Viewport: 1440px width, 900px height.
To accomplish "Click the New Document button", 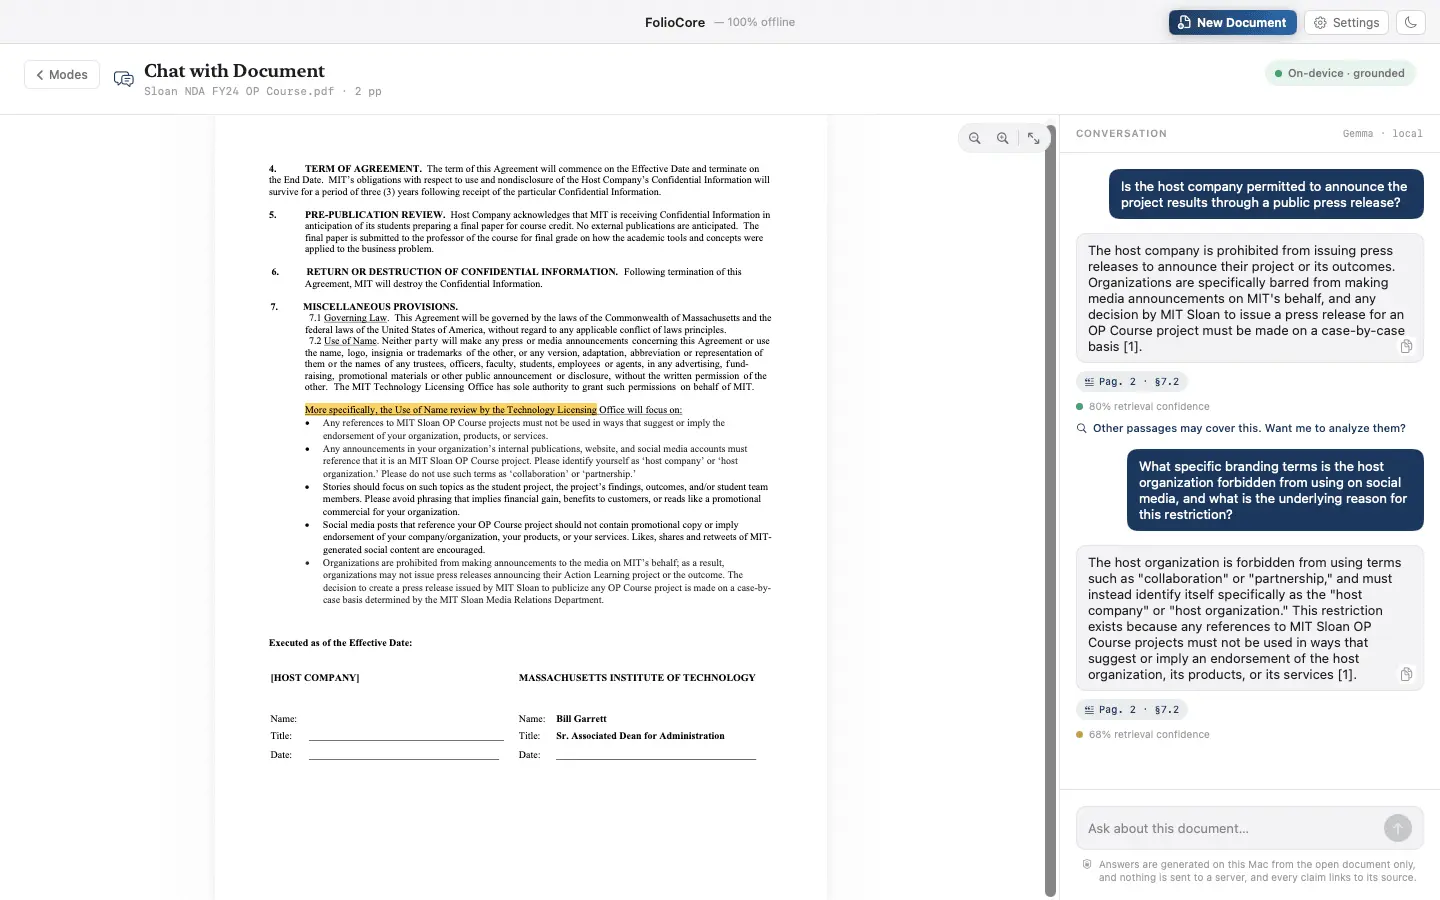I will click(x=1232, y=22).
